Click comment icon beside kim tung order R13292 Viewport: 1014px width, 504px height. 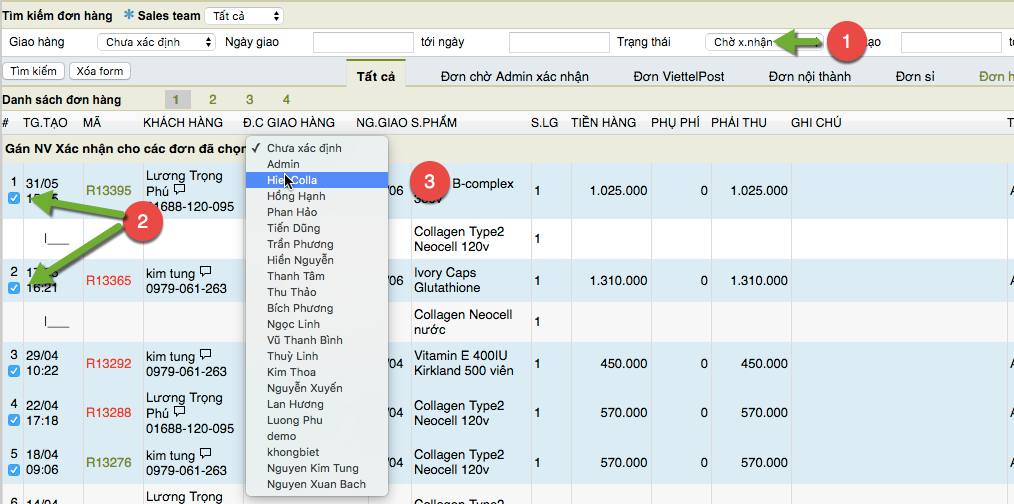coord(205,355)
